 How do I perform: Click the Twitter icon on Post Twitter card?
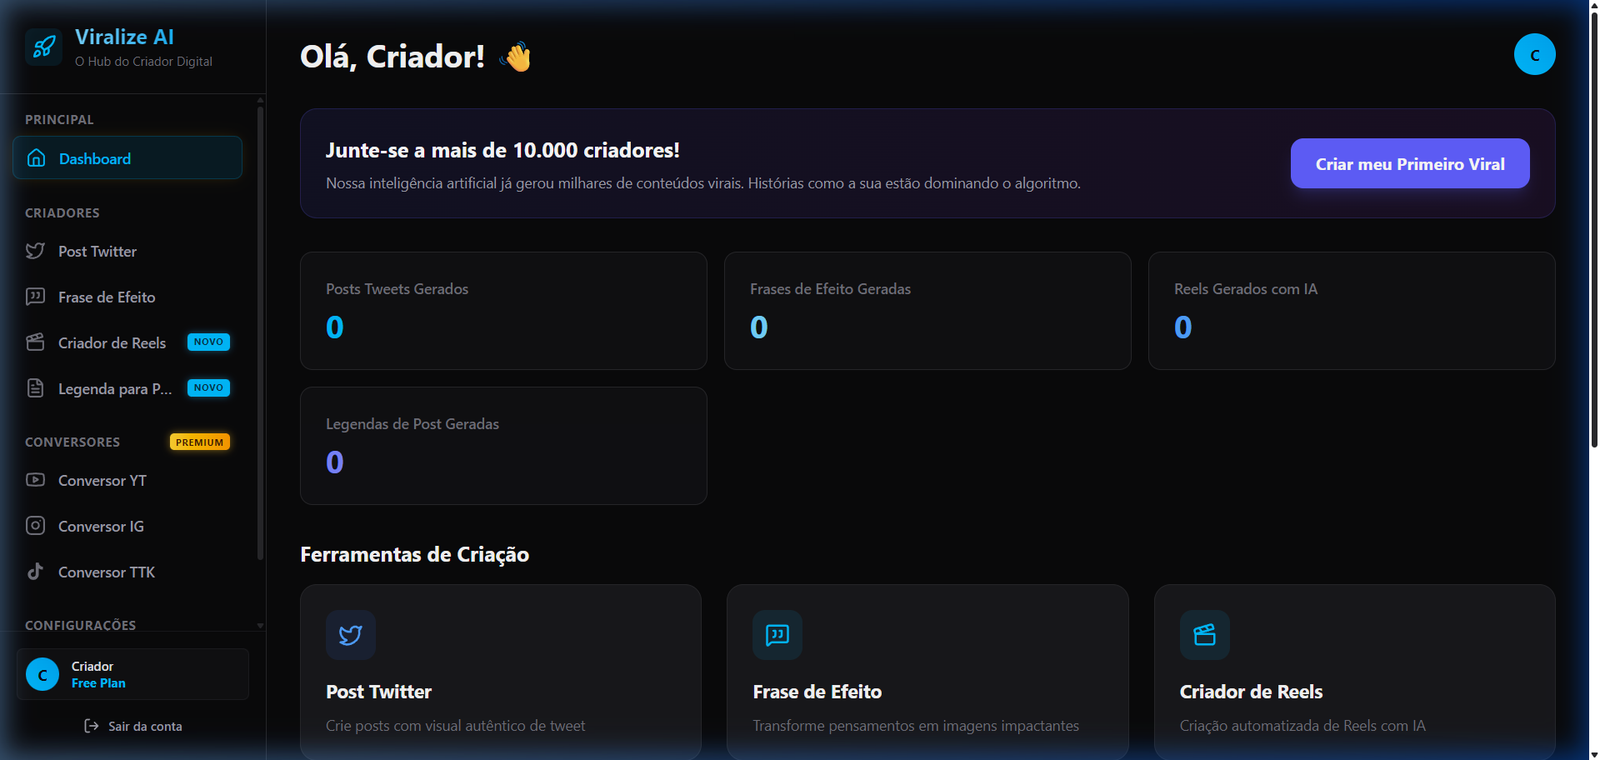pos(350,635)
